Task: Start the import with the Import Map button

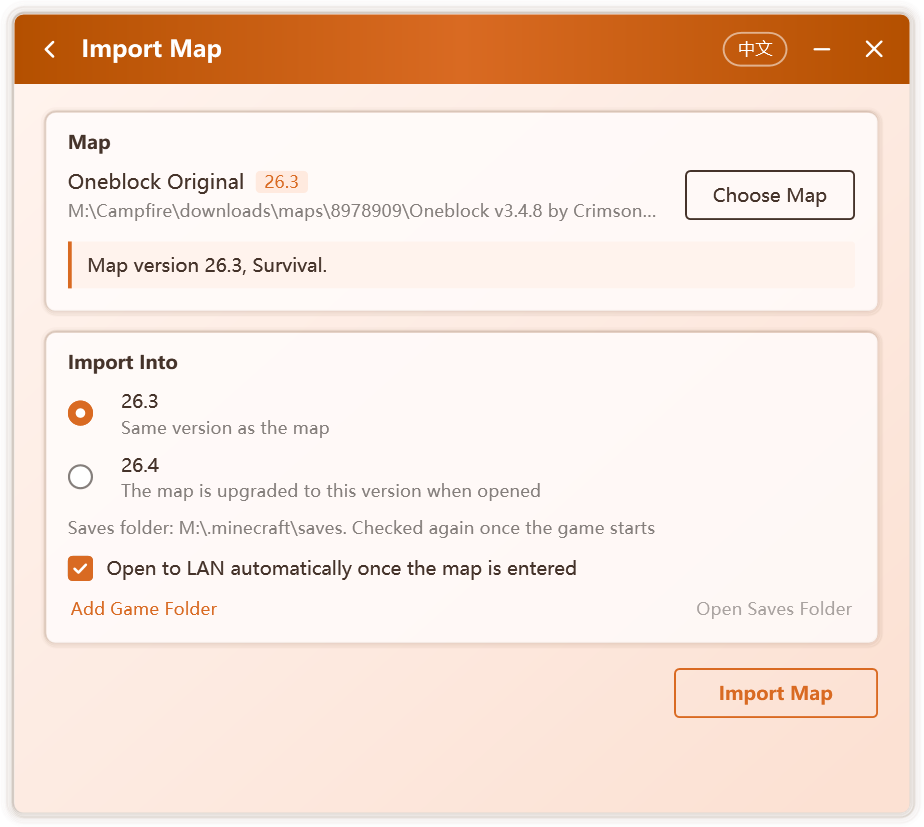Action: point(776,693)
